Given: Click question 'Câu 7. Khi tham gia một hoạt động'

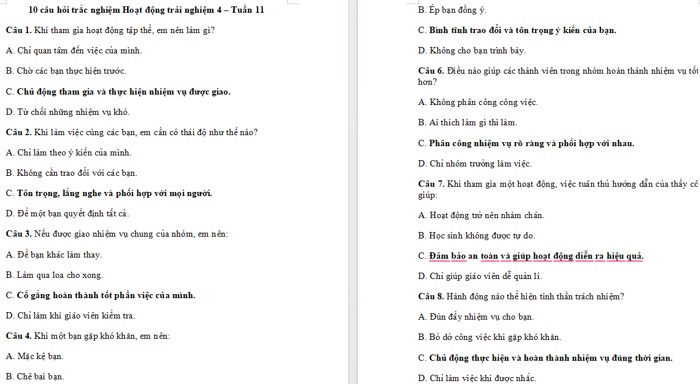Looking at the screenshot, I should coord(487,184).
